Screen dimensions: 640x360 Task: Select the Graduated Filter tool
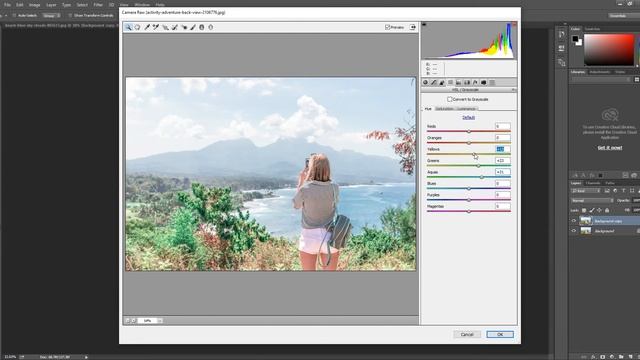coord(202,27)
